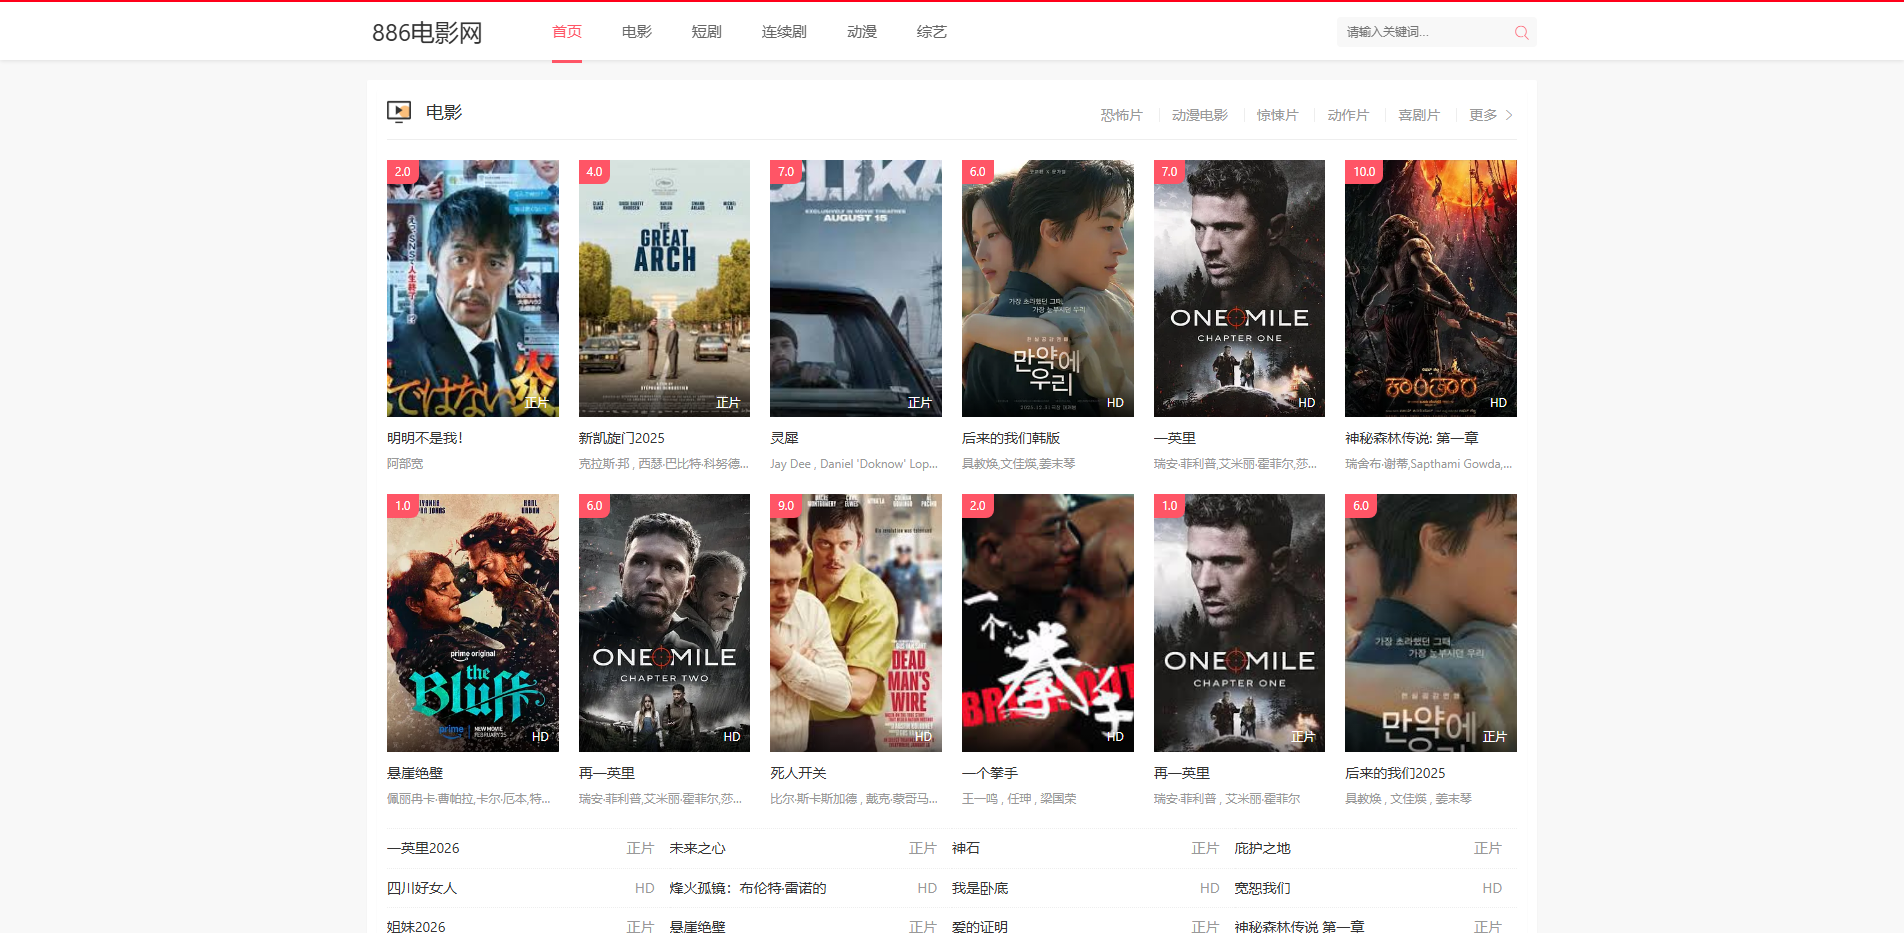
Task: Switch to the 连续剧 navigation tab
Action: click(783, 32)
